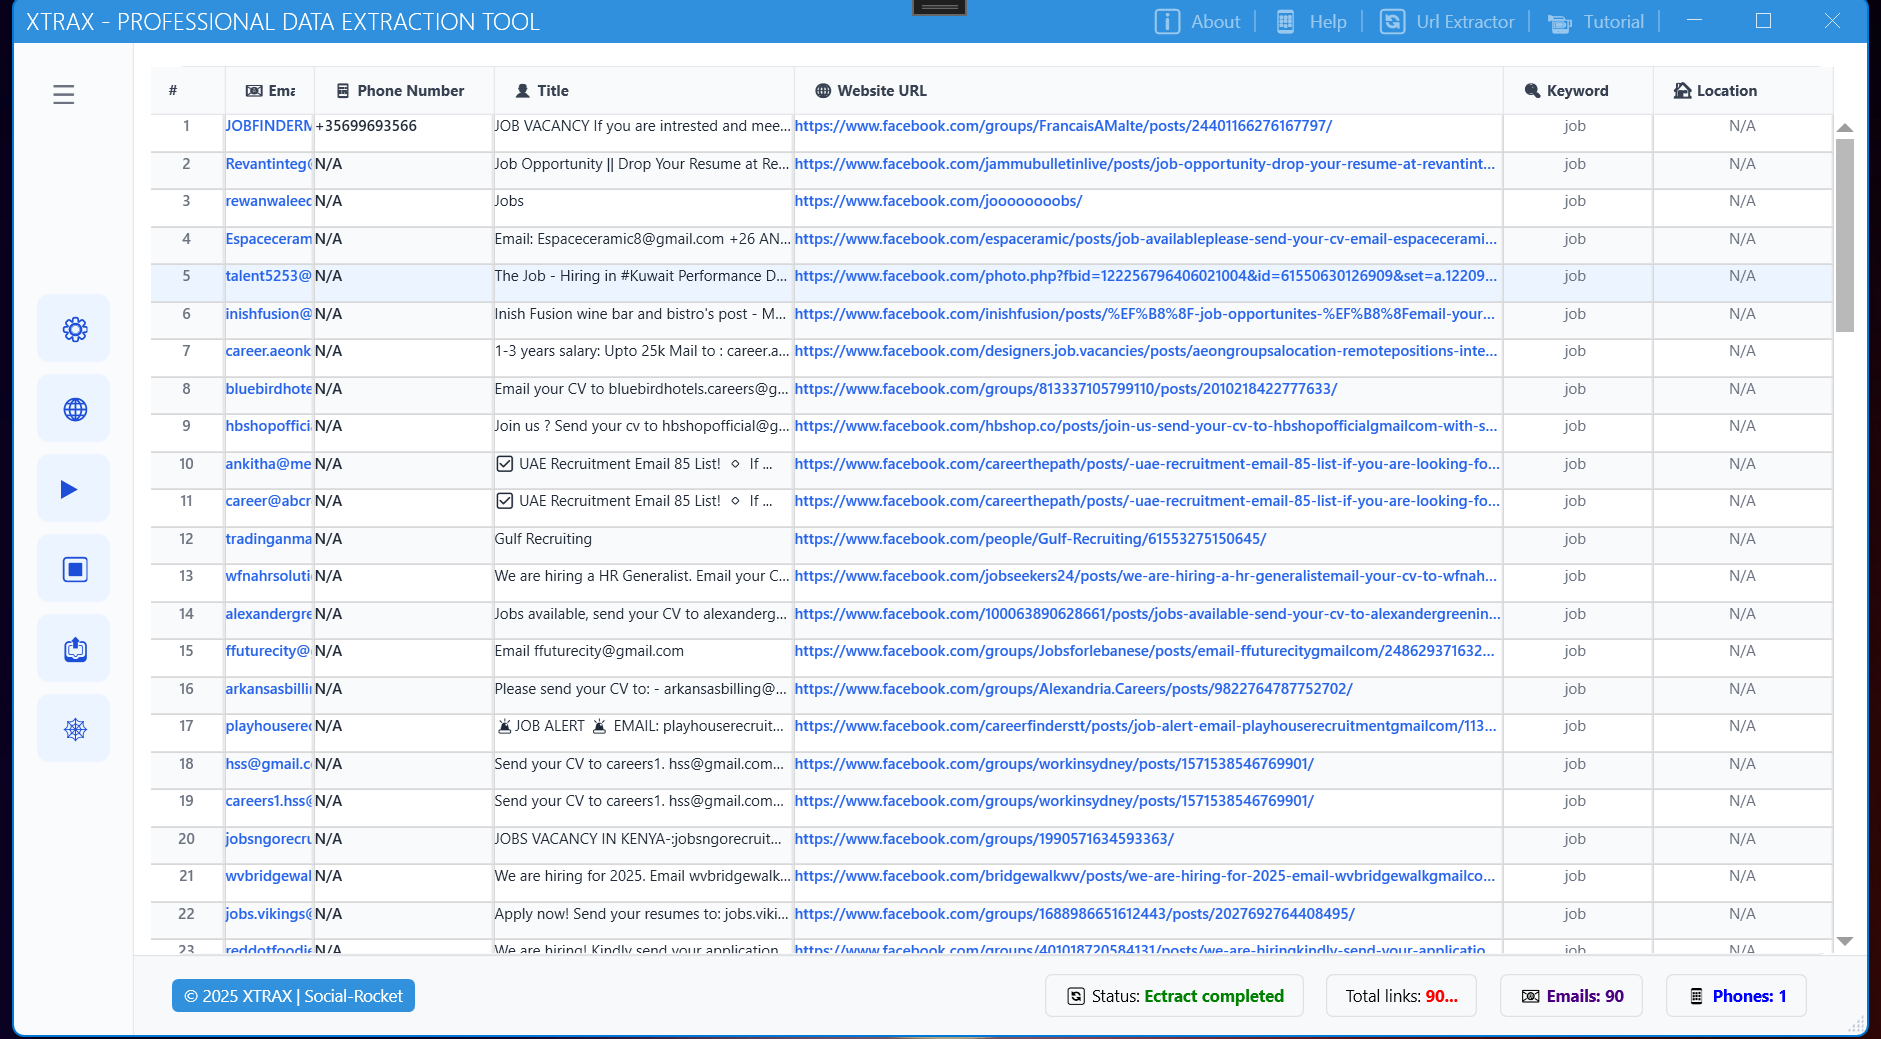Click the Help book icon

coord(1286,21)
